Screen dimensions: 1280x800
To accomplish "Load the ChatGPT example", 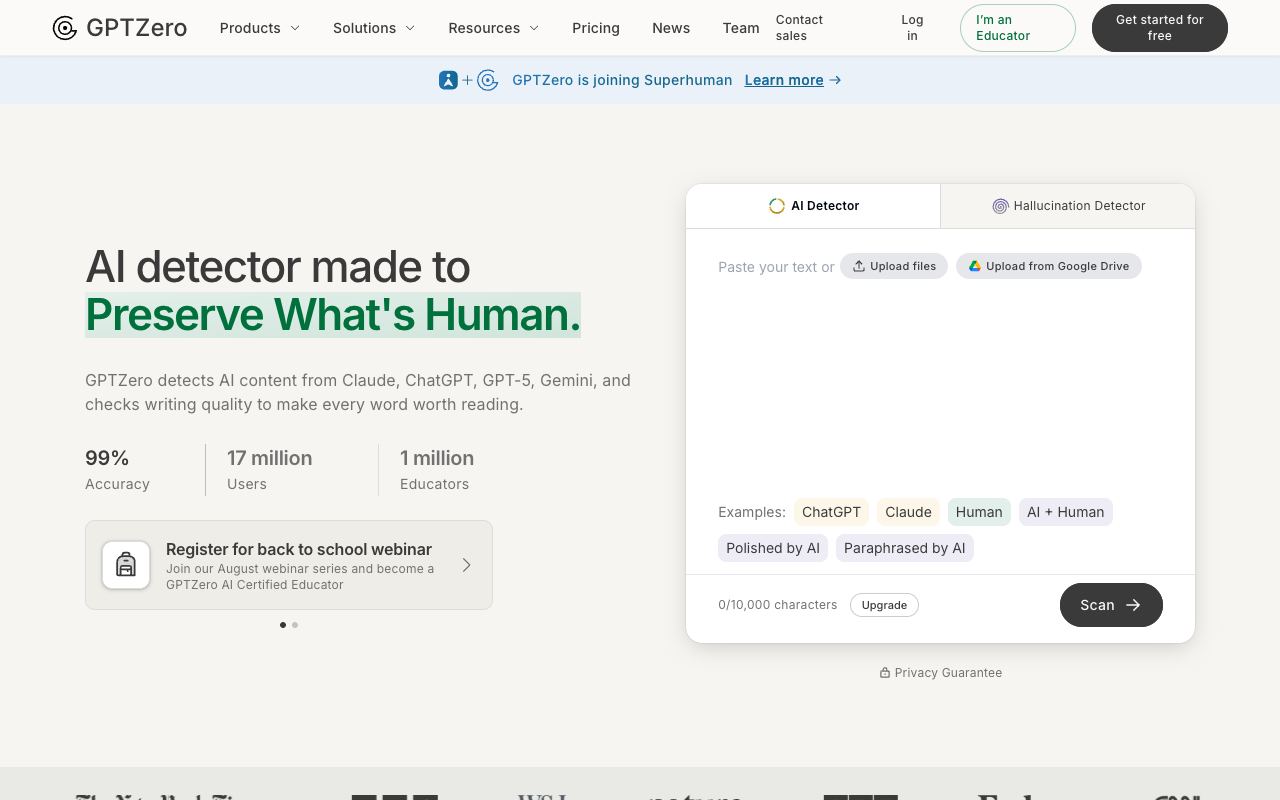I will pos(831,512).
